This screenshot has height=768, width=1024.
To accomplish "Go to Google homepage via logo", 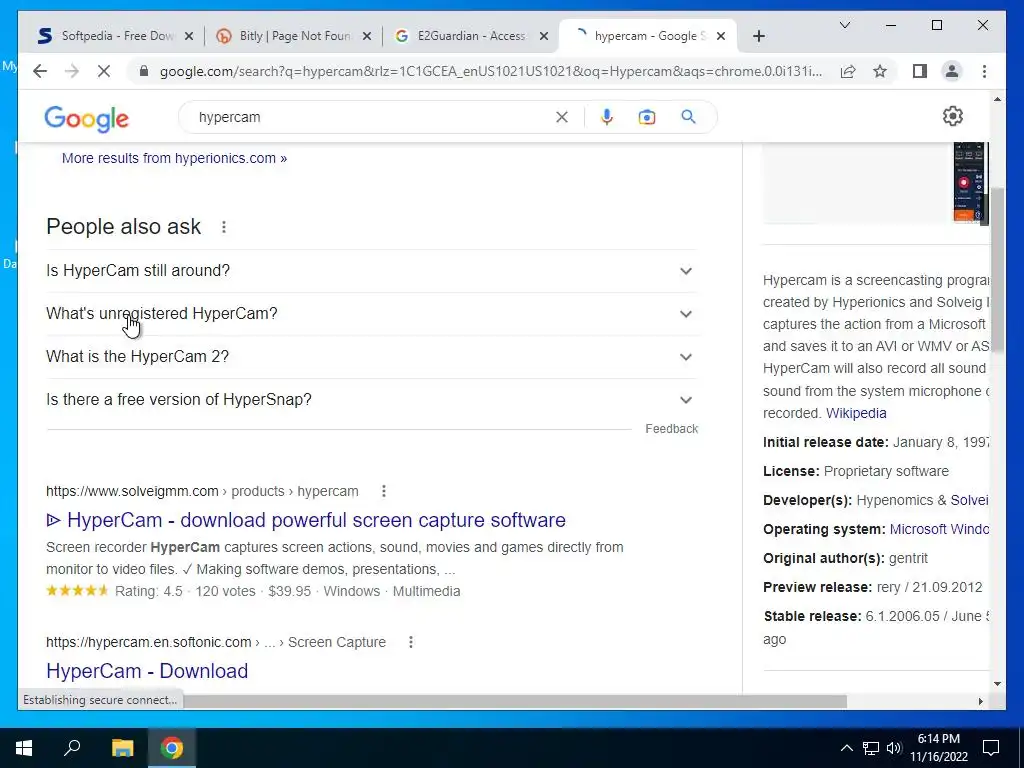I will tap(86, 118).
